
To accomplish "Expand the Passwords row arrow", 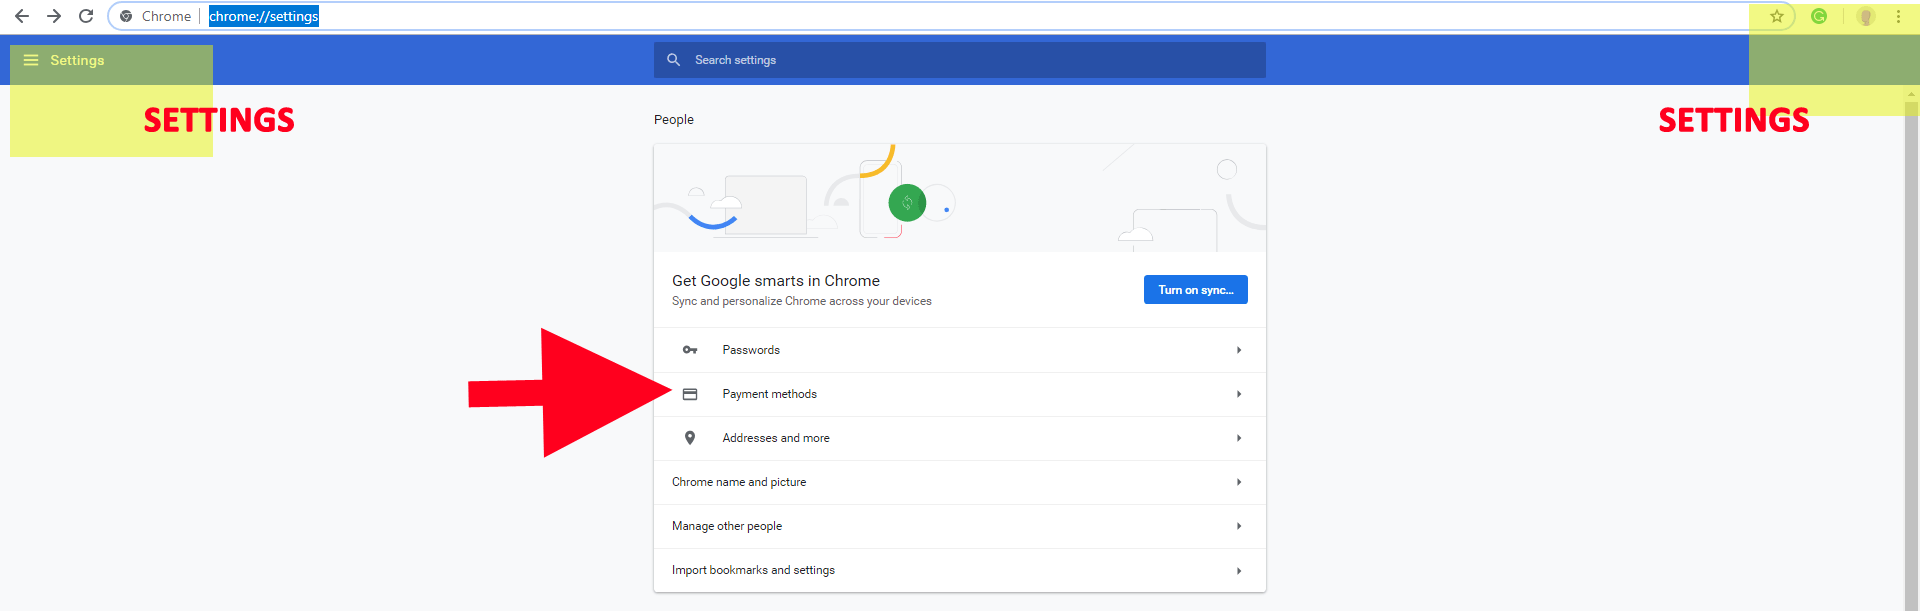I will click(x=1239, y=350).
